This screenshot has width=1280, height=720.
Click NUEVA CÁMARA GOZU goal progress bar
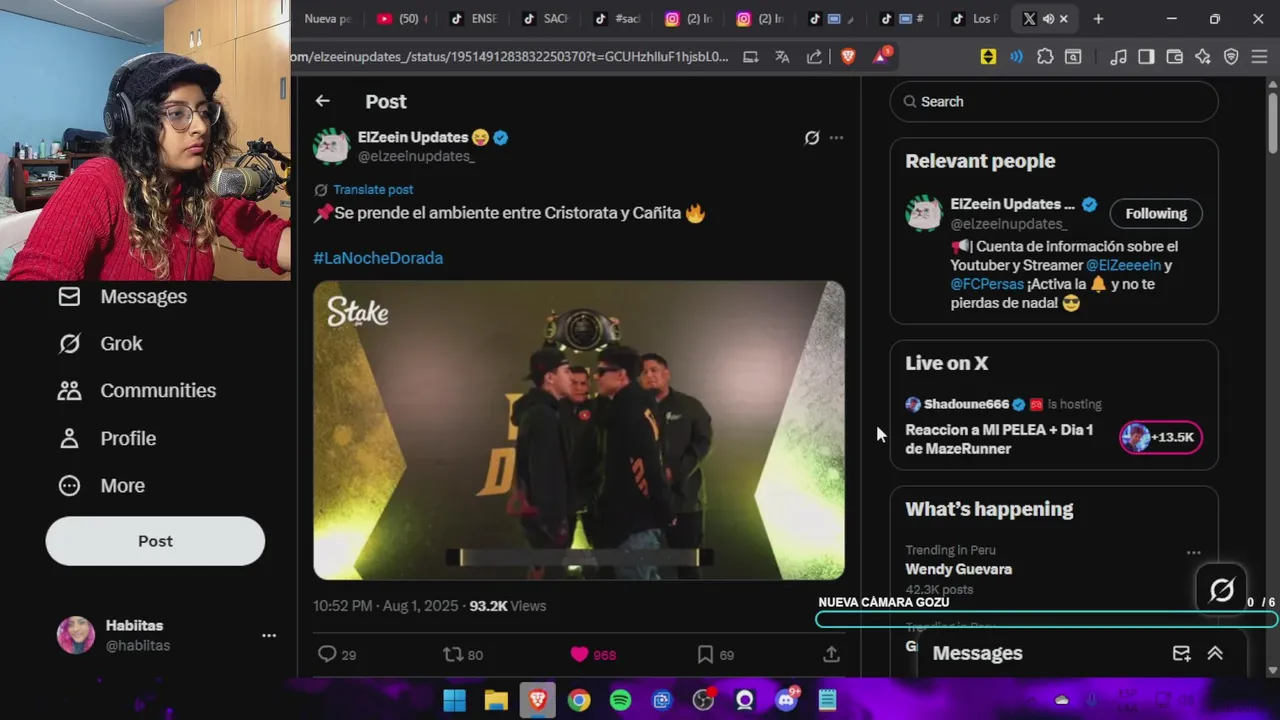click(x=1047, y=619)
